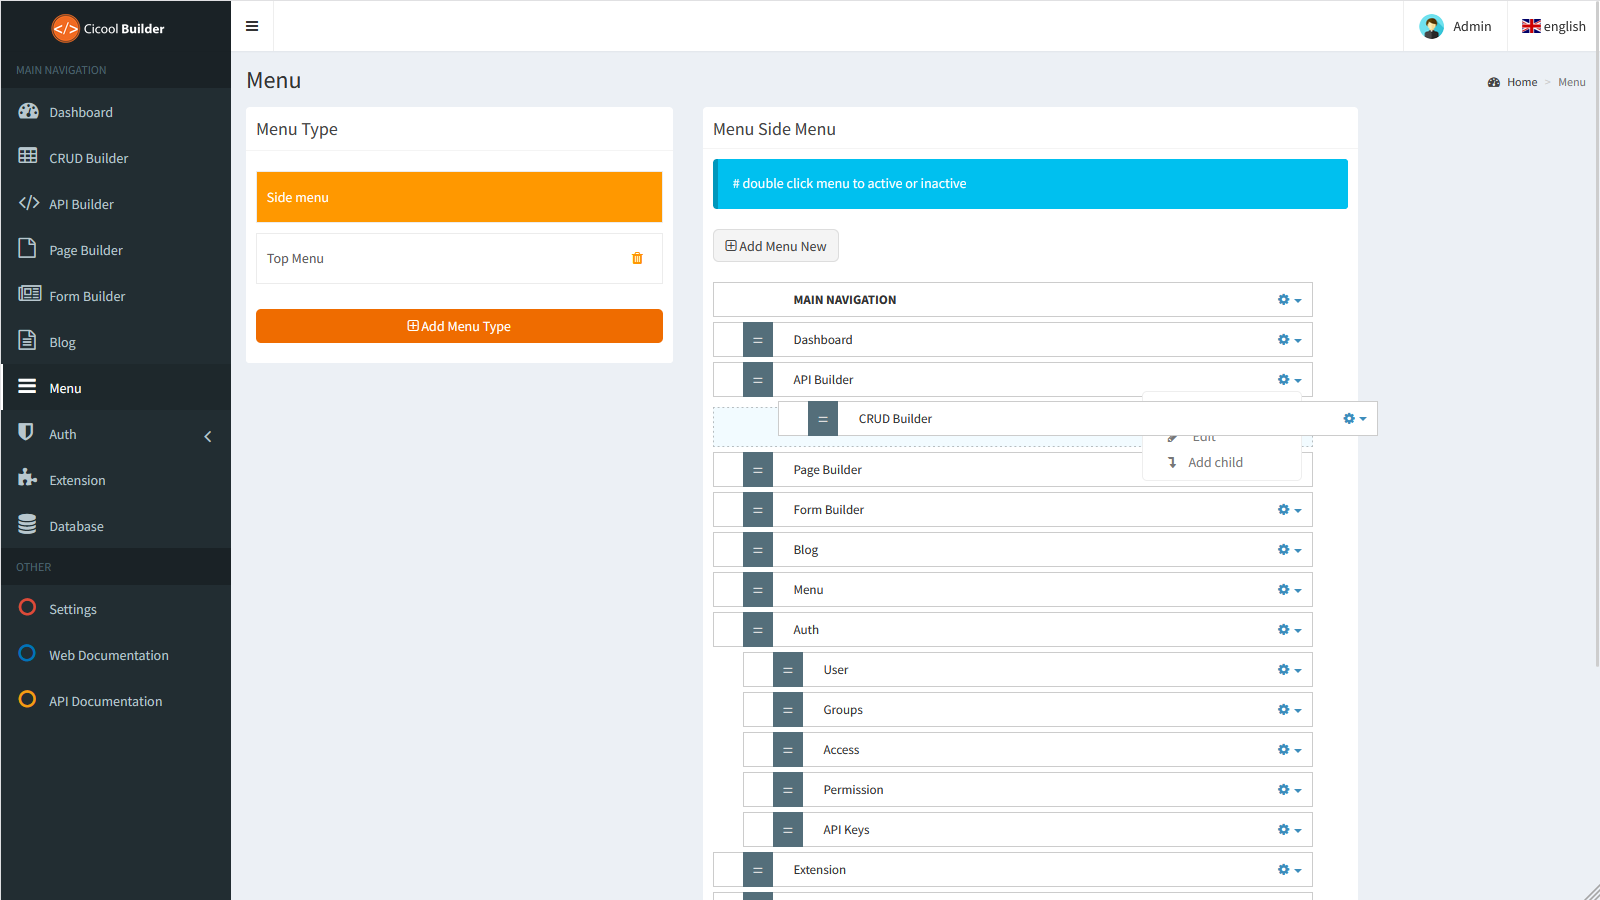This screenshot has height=900, width=1600.
Task: Click Add Menu New button
Action: coord(776,246)
